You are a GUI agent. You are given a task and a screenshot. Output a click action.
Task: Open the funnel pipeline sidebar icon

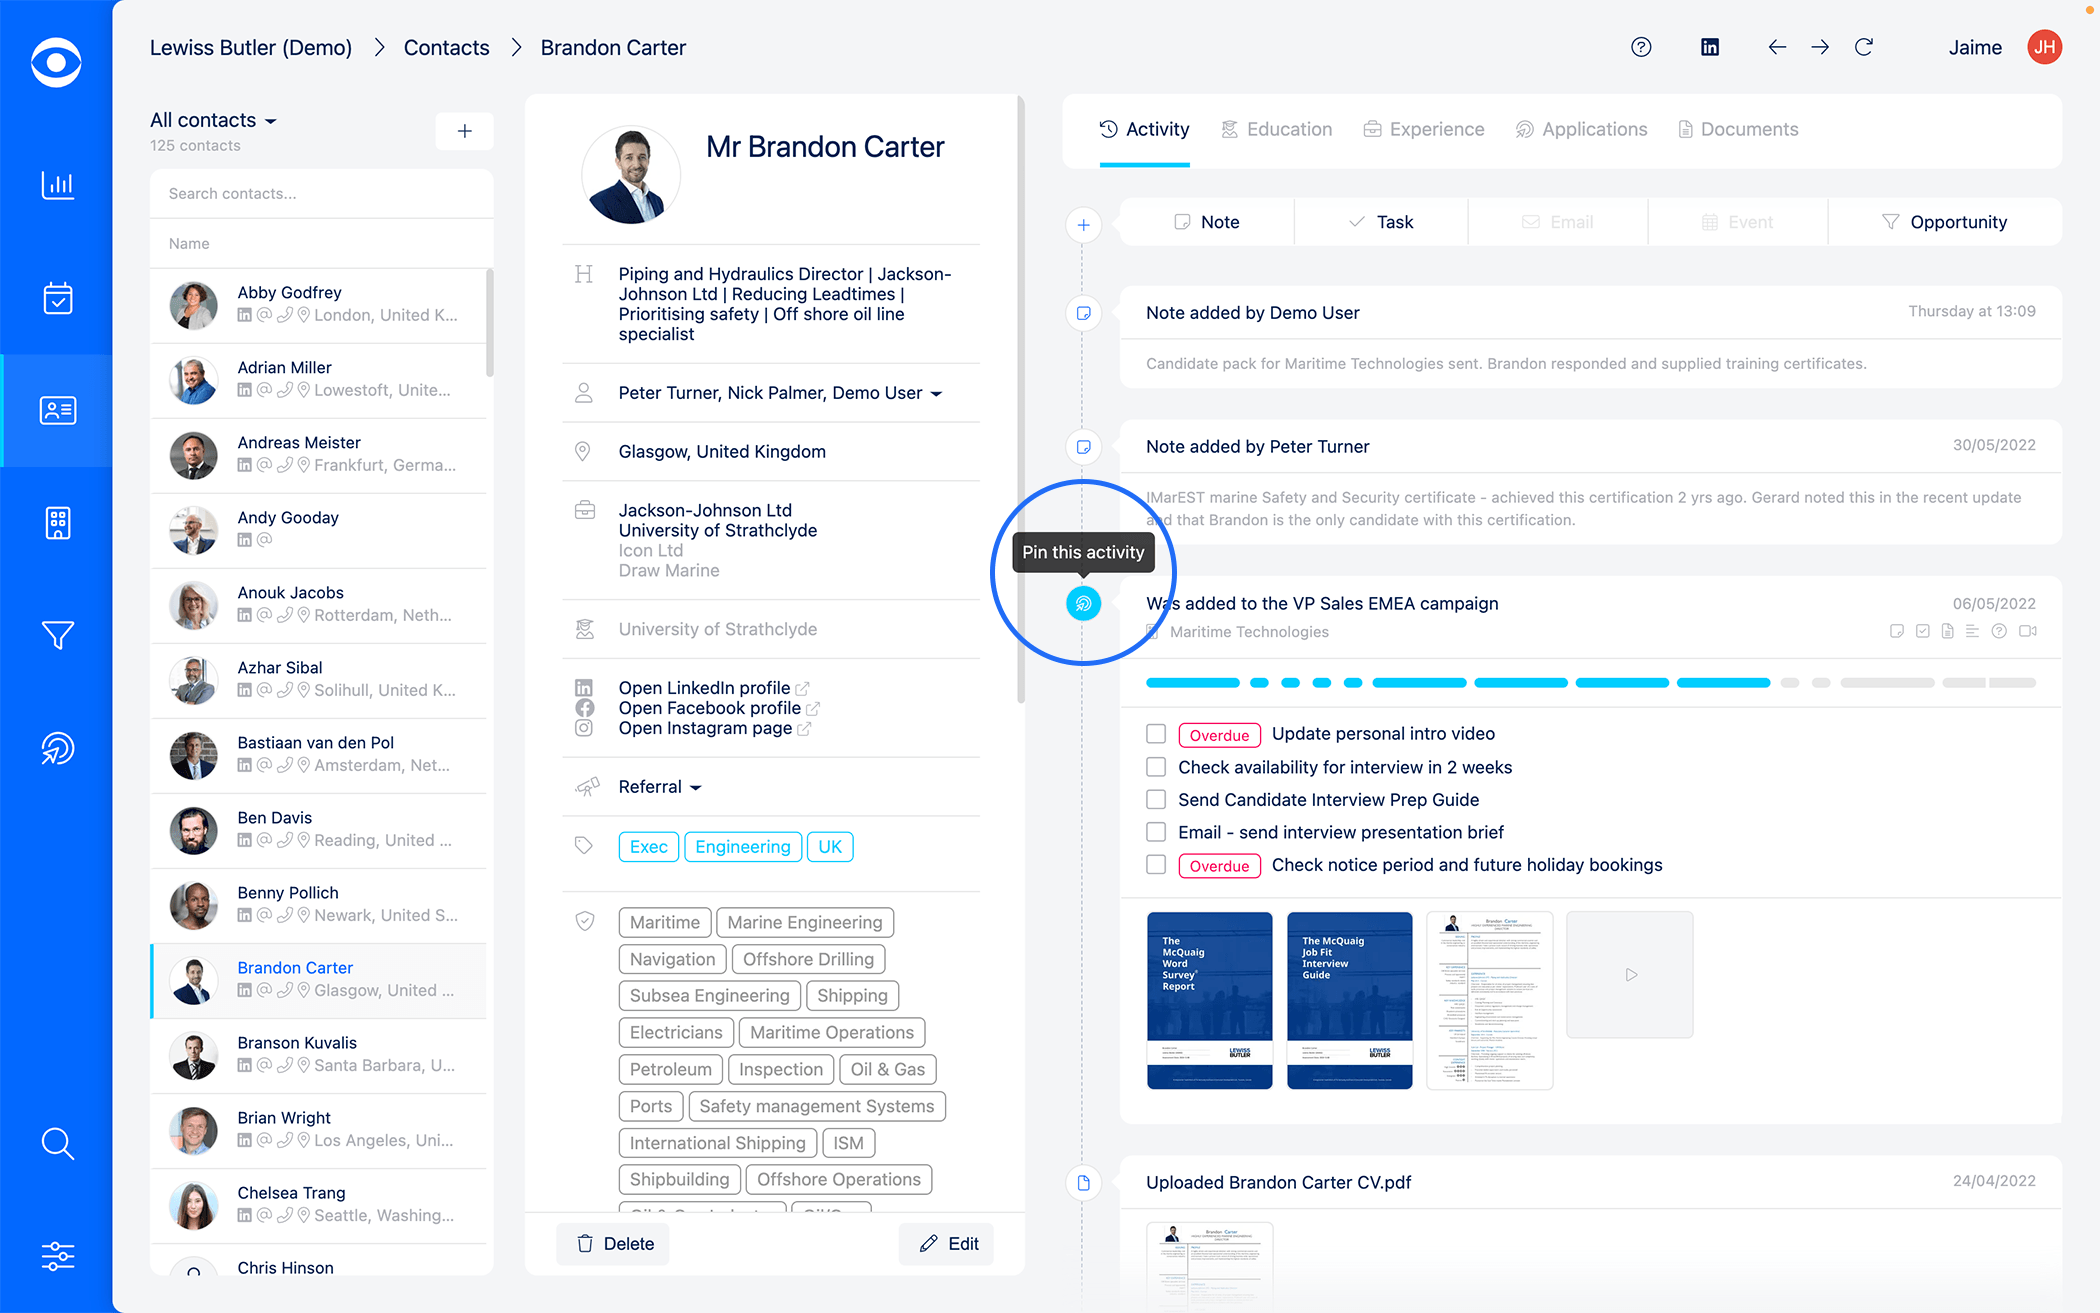coord(57,635)
